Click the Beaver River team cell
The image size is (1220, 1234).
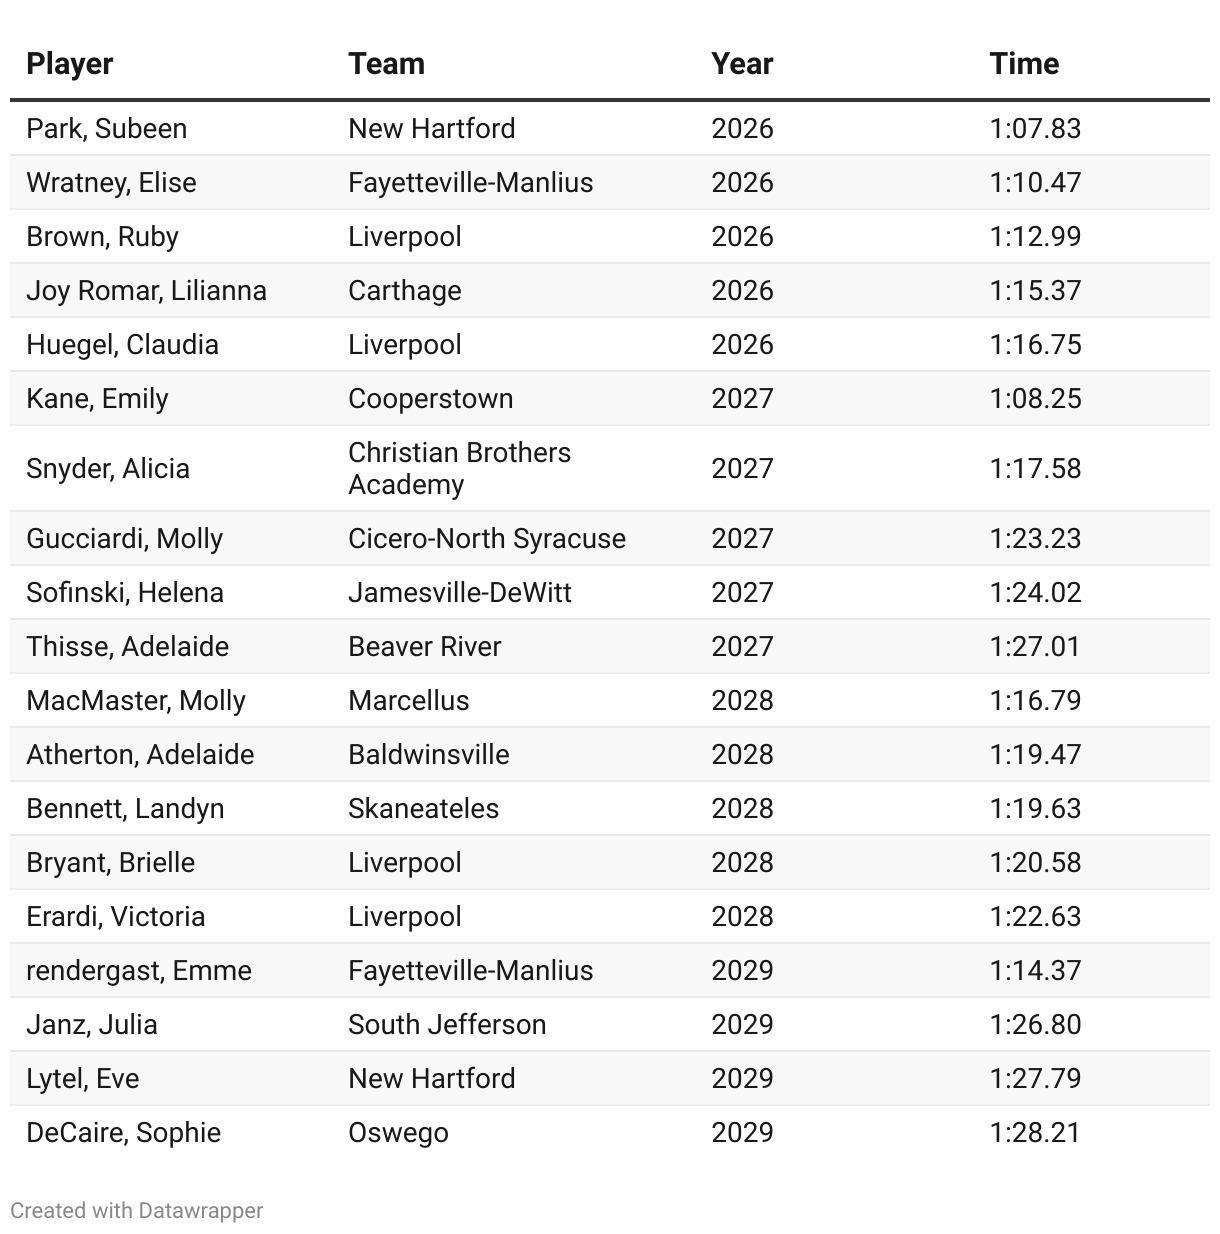click(424, 647)
